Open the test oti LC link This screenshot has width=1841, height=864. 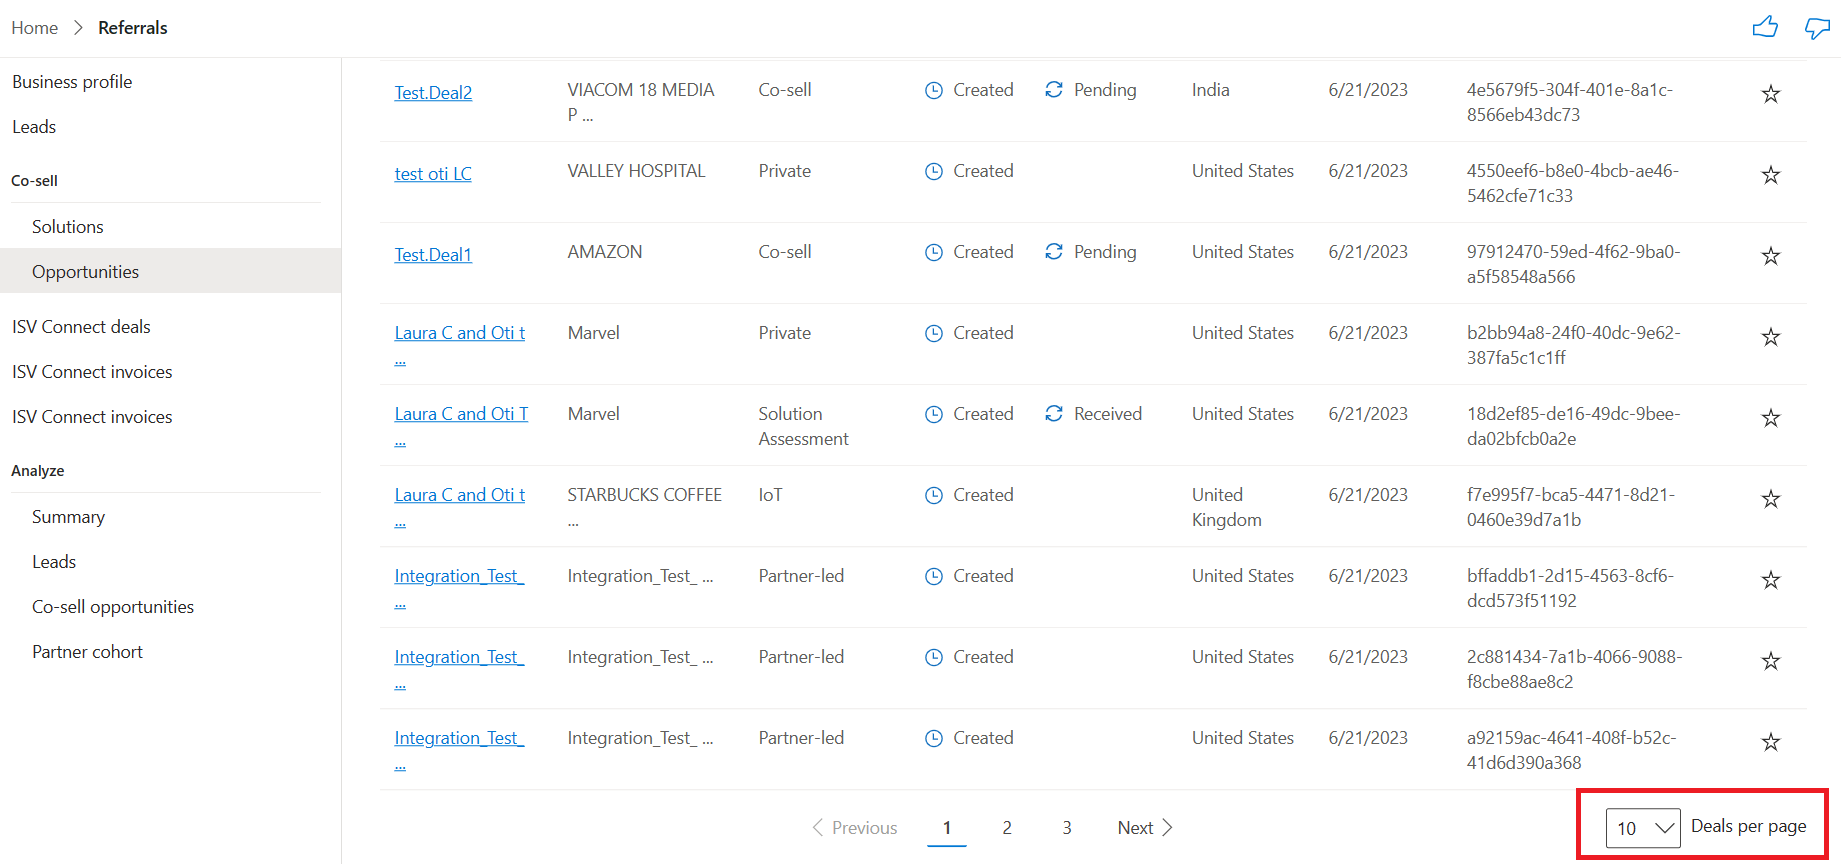coord(433,174)
